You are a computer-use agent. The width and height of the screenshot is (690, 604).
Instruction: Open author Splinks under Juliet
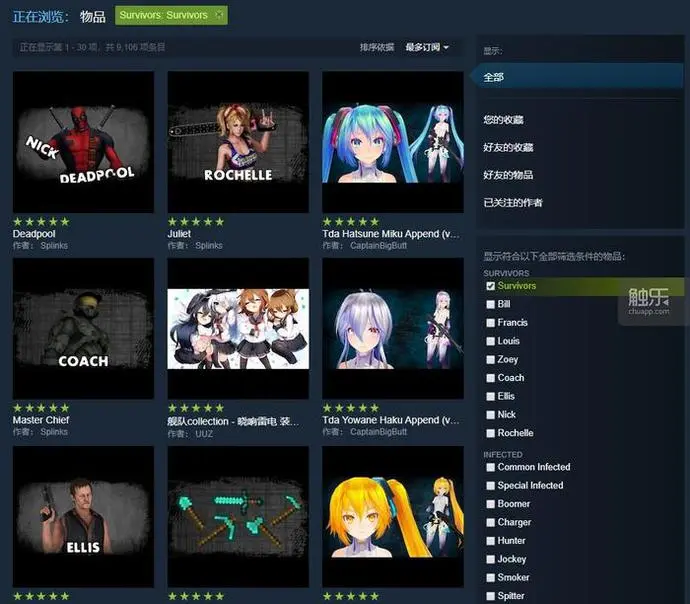tap(209, 245)
